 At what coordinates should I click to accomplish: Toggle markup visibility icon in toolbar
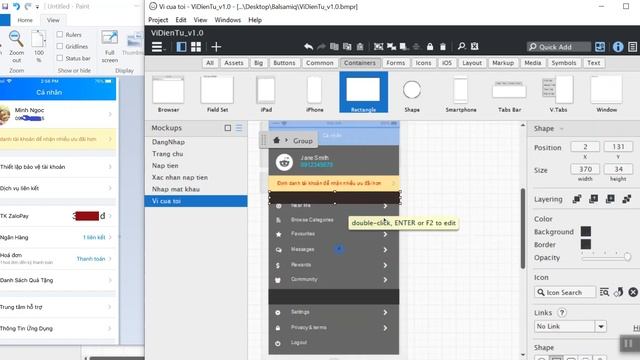click(474, 47)
